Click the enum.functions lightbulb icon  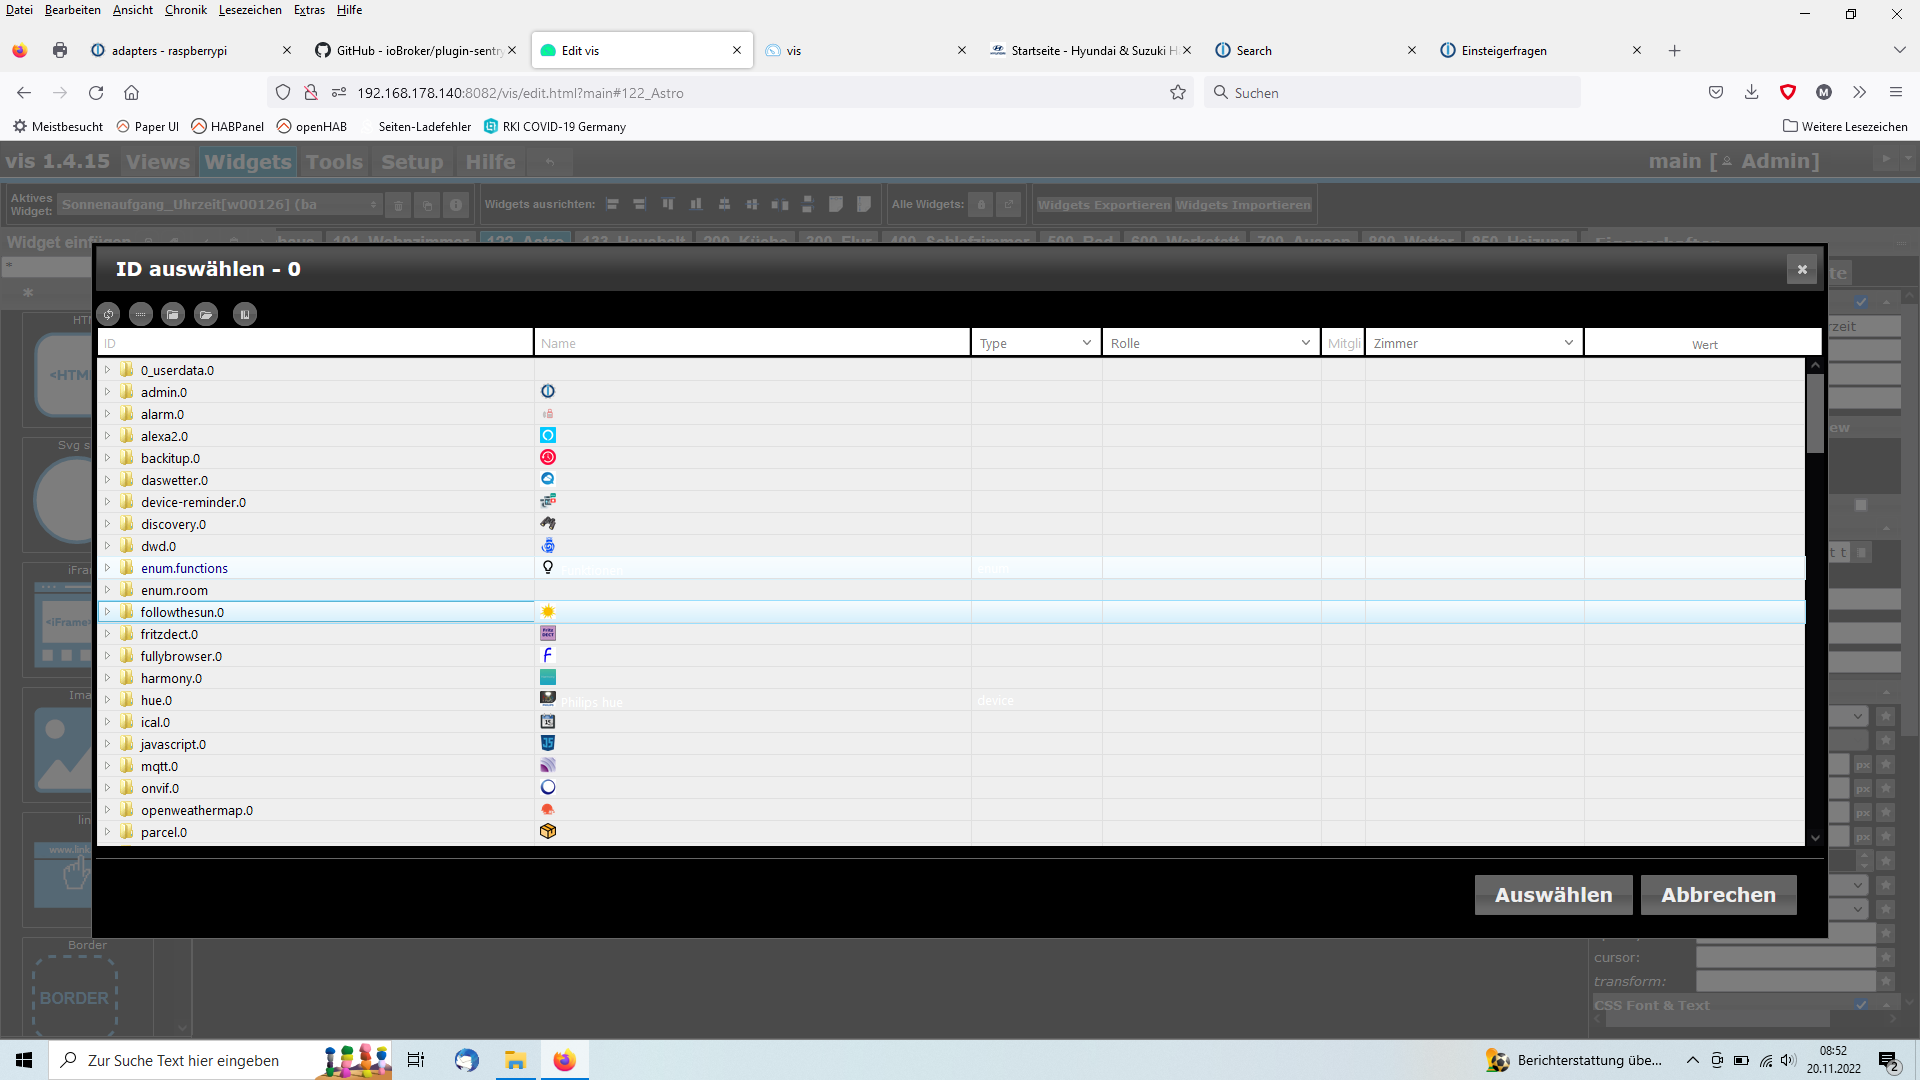click(x=548, y=568)
